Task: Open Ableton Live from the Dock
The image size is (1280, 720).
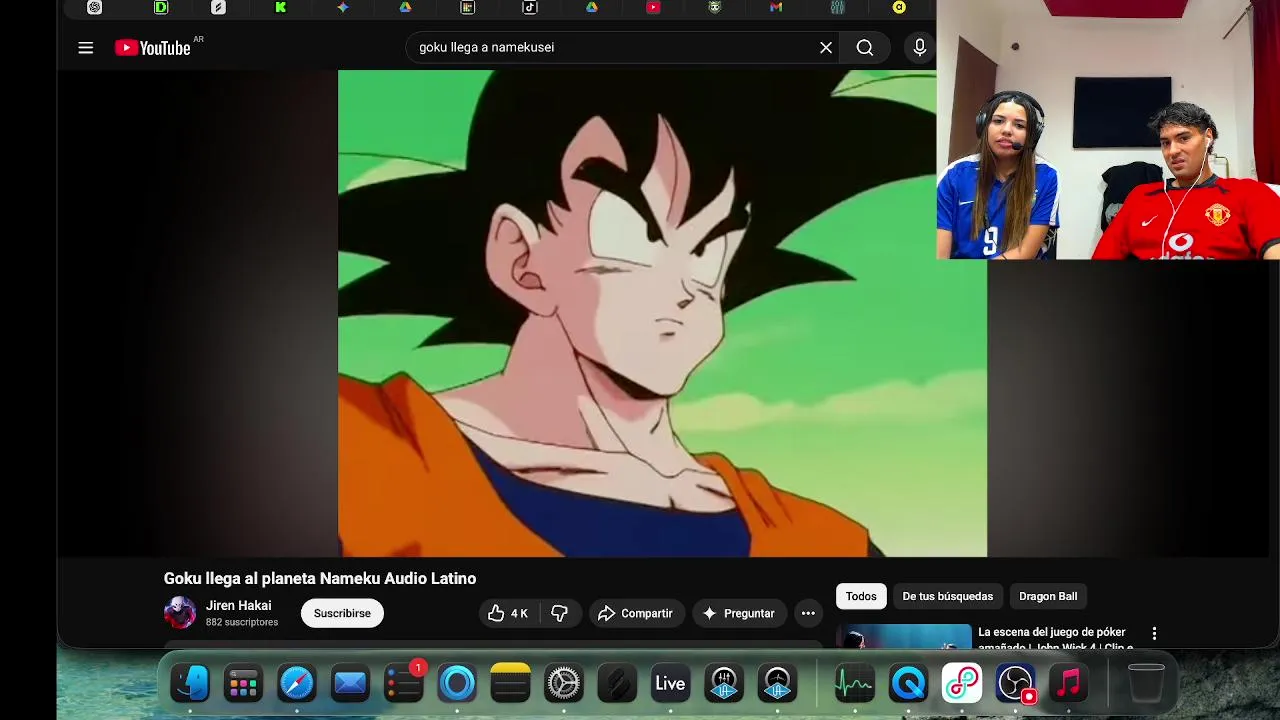Action: [670, 684]
